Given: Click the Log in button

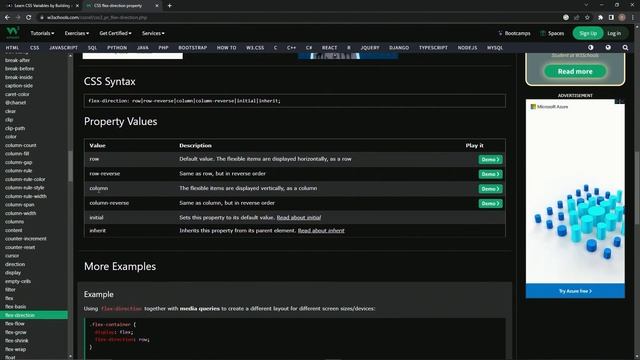Looking at the screenshot, I should point(614,33).
